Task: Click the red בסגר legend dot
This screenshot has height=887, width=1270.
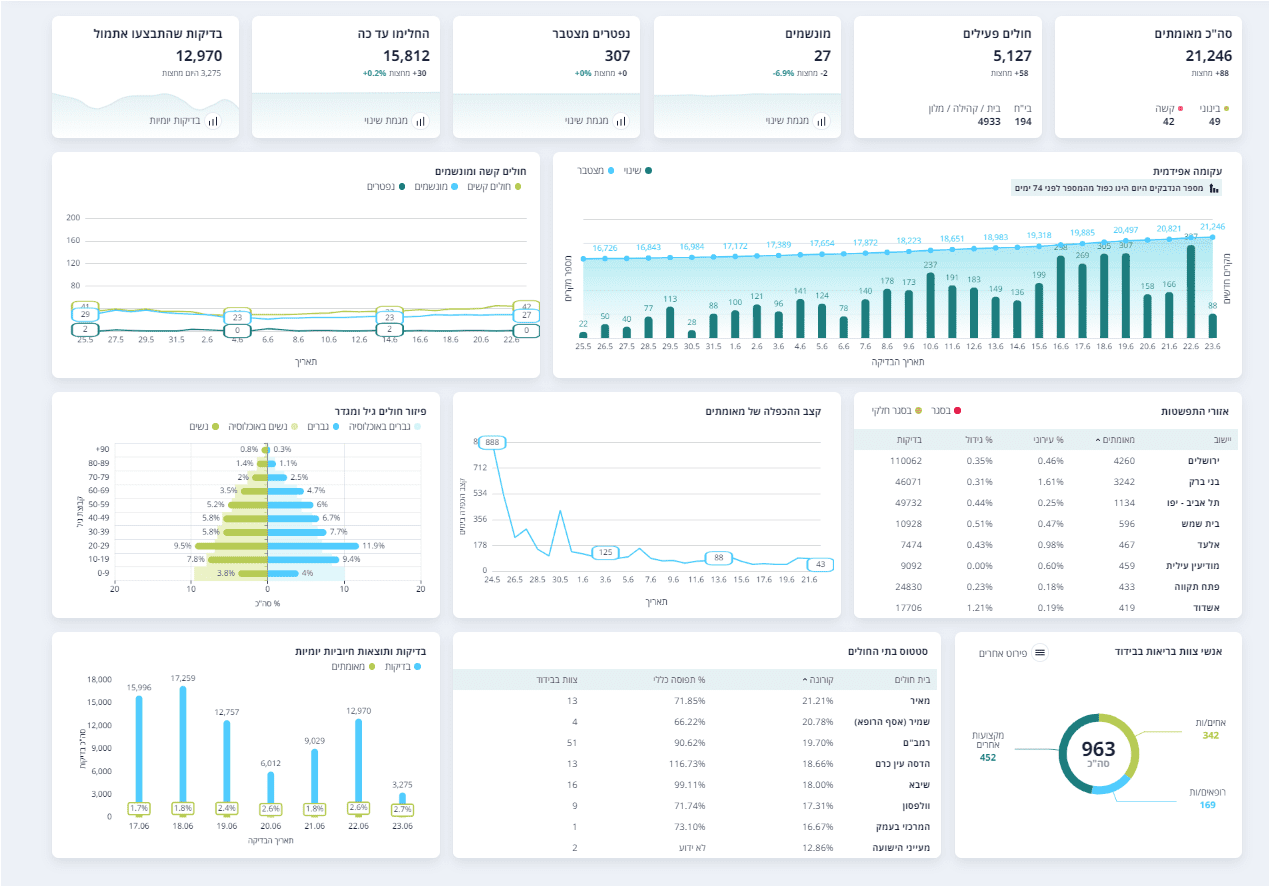Action: (x=958, y=411)
